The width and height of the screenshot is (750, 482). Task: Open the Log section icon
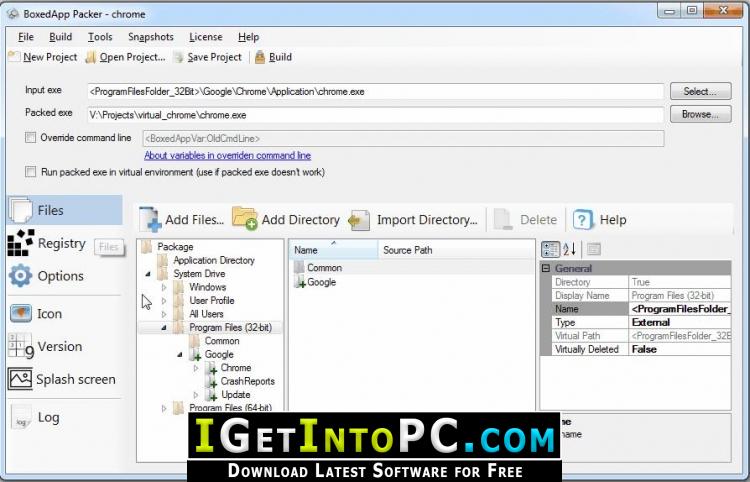pos(21,417)
